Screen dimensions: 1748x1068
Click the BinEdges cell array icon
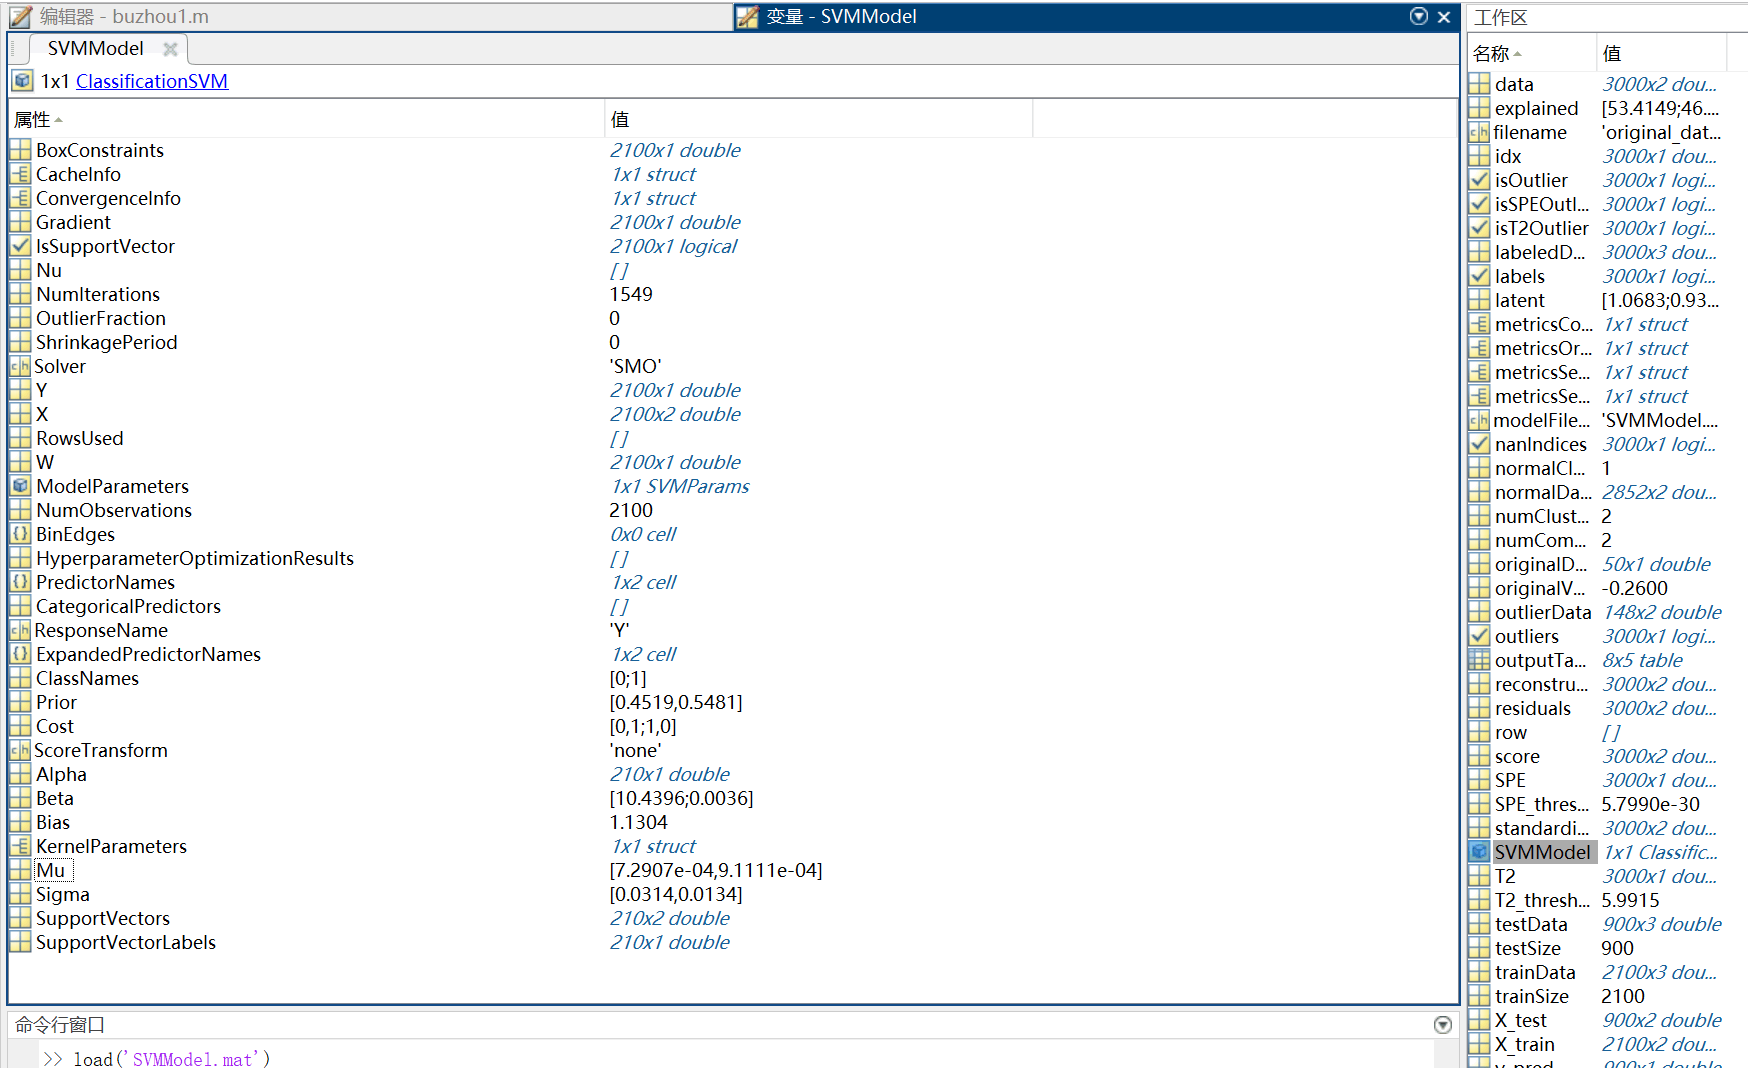tap(20, 535)
